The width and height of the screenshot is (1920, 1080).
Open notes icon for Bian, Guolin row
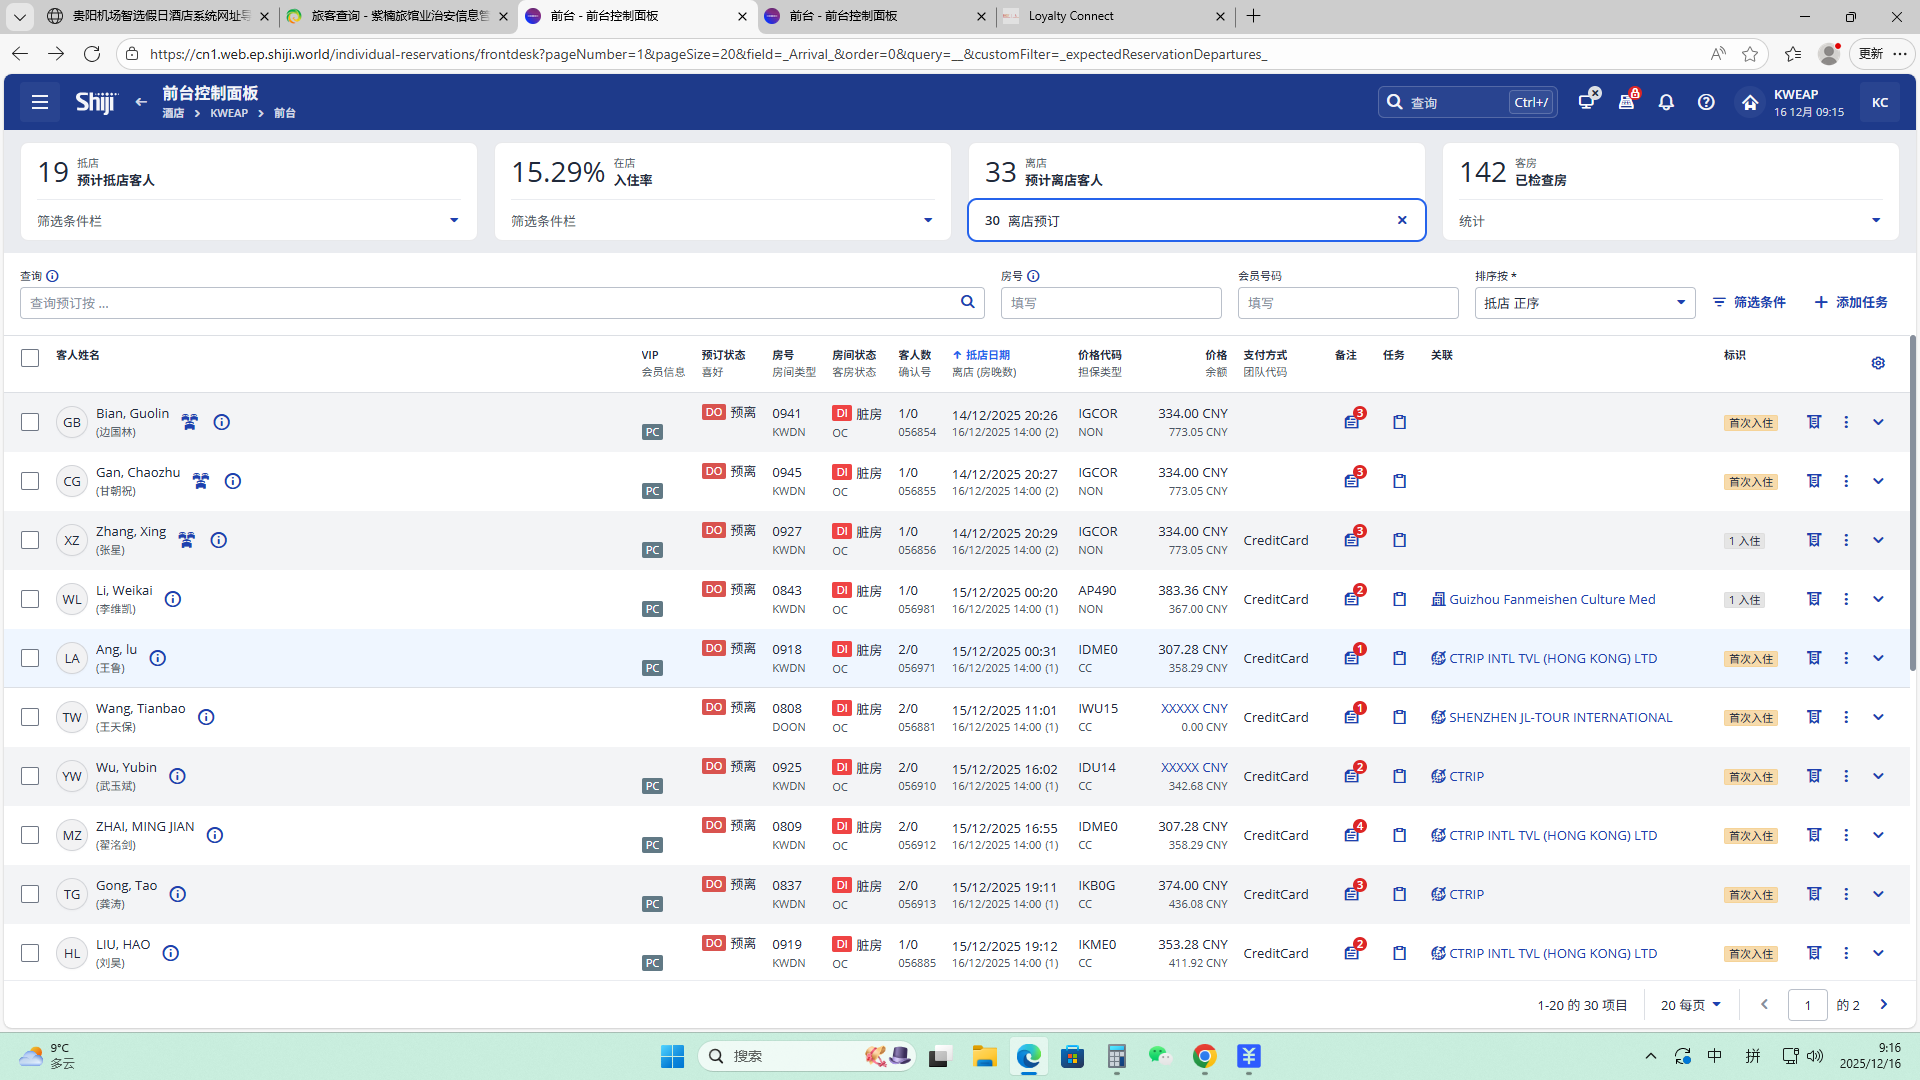click(1352, 422)
